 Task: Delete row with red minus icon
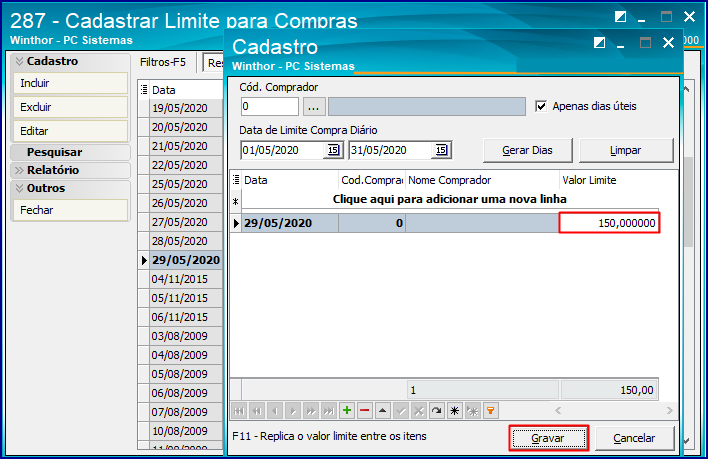point(365,411)
